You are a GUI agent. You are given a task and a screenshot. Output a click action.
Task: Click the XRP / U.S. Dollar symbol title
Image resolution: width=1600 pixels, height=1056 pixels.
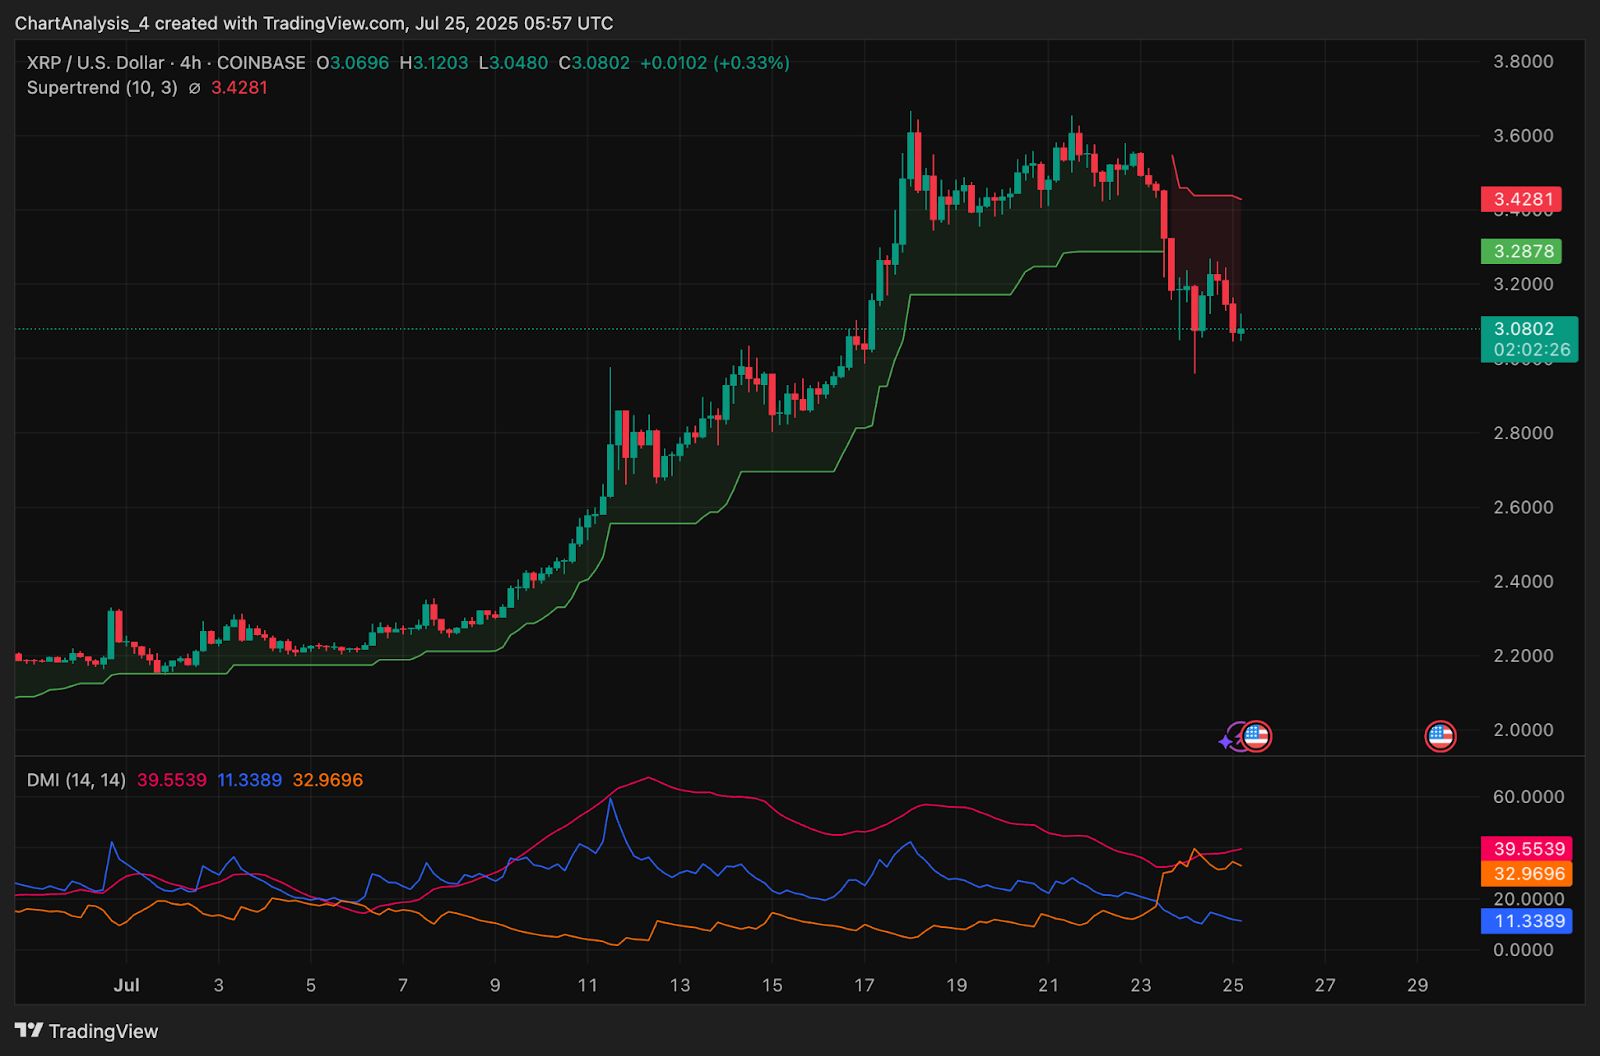pyautogui.click(x=95, y=63)
